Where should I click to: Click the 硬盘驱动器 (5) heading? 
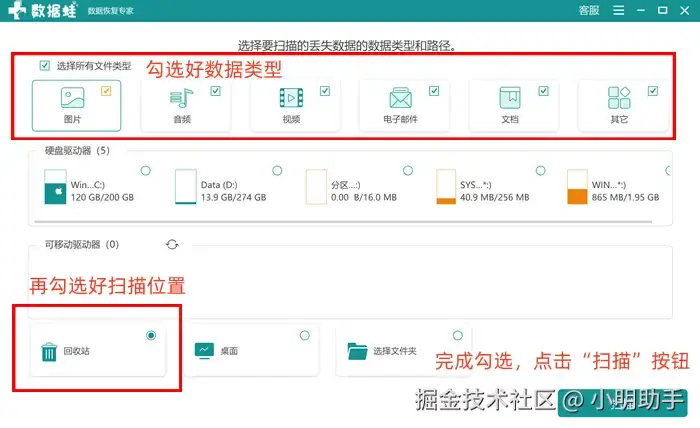tap(77, 150)
